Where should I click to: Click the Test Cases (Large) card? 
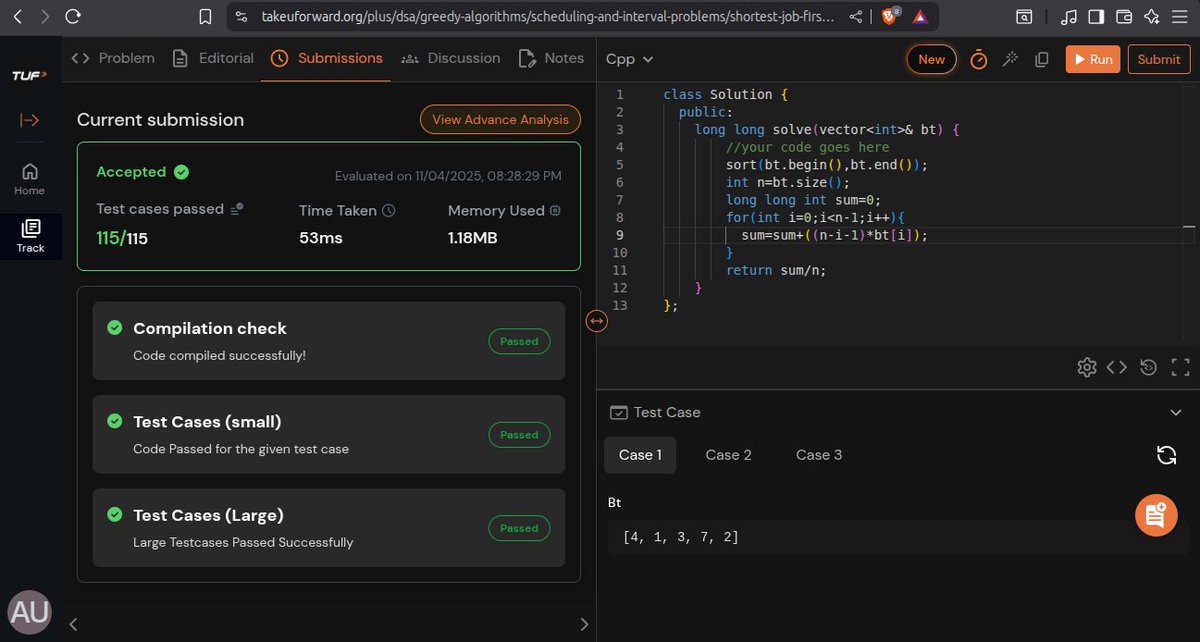click(x=329, y=528)
